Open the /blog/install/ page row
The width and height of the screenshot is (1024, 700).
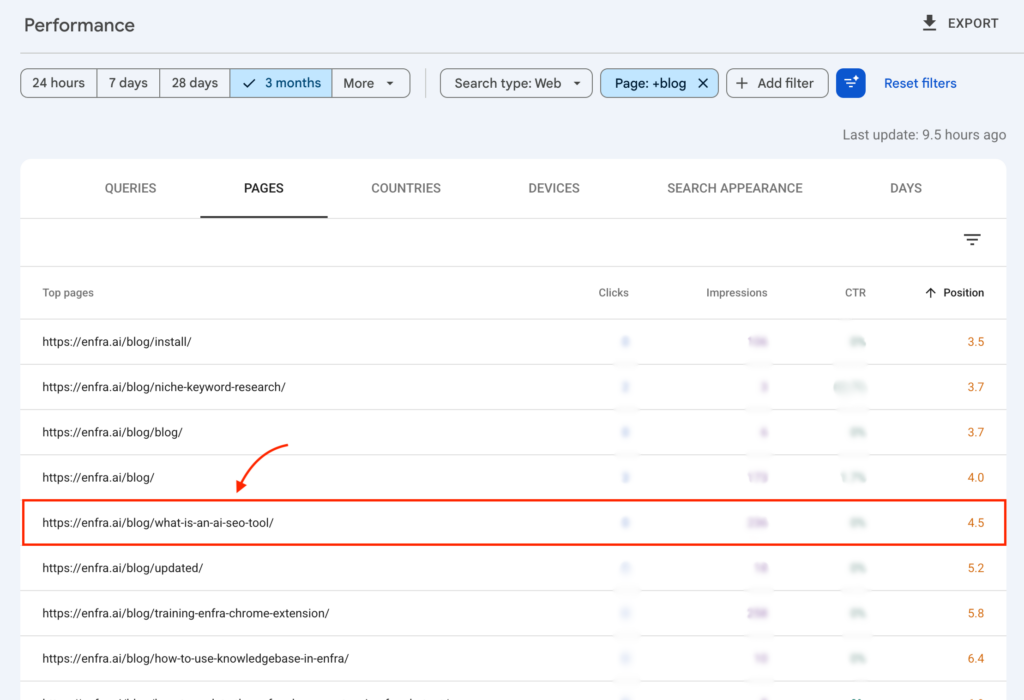(x=513, y=342)
